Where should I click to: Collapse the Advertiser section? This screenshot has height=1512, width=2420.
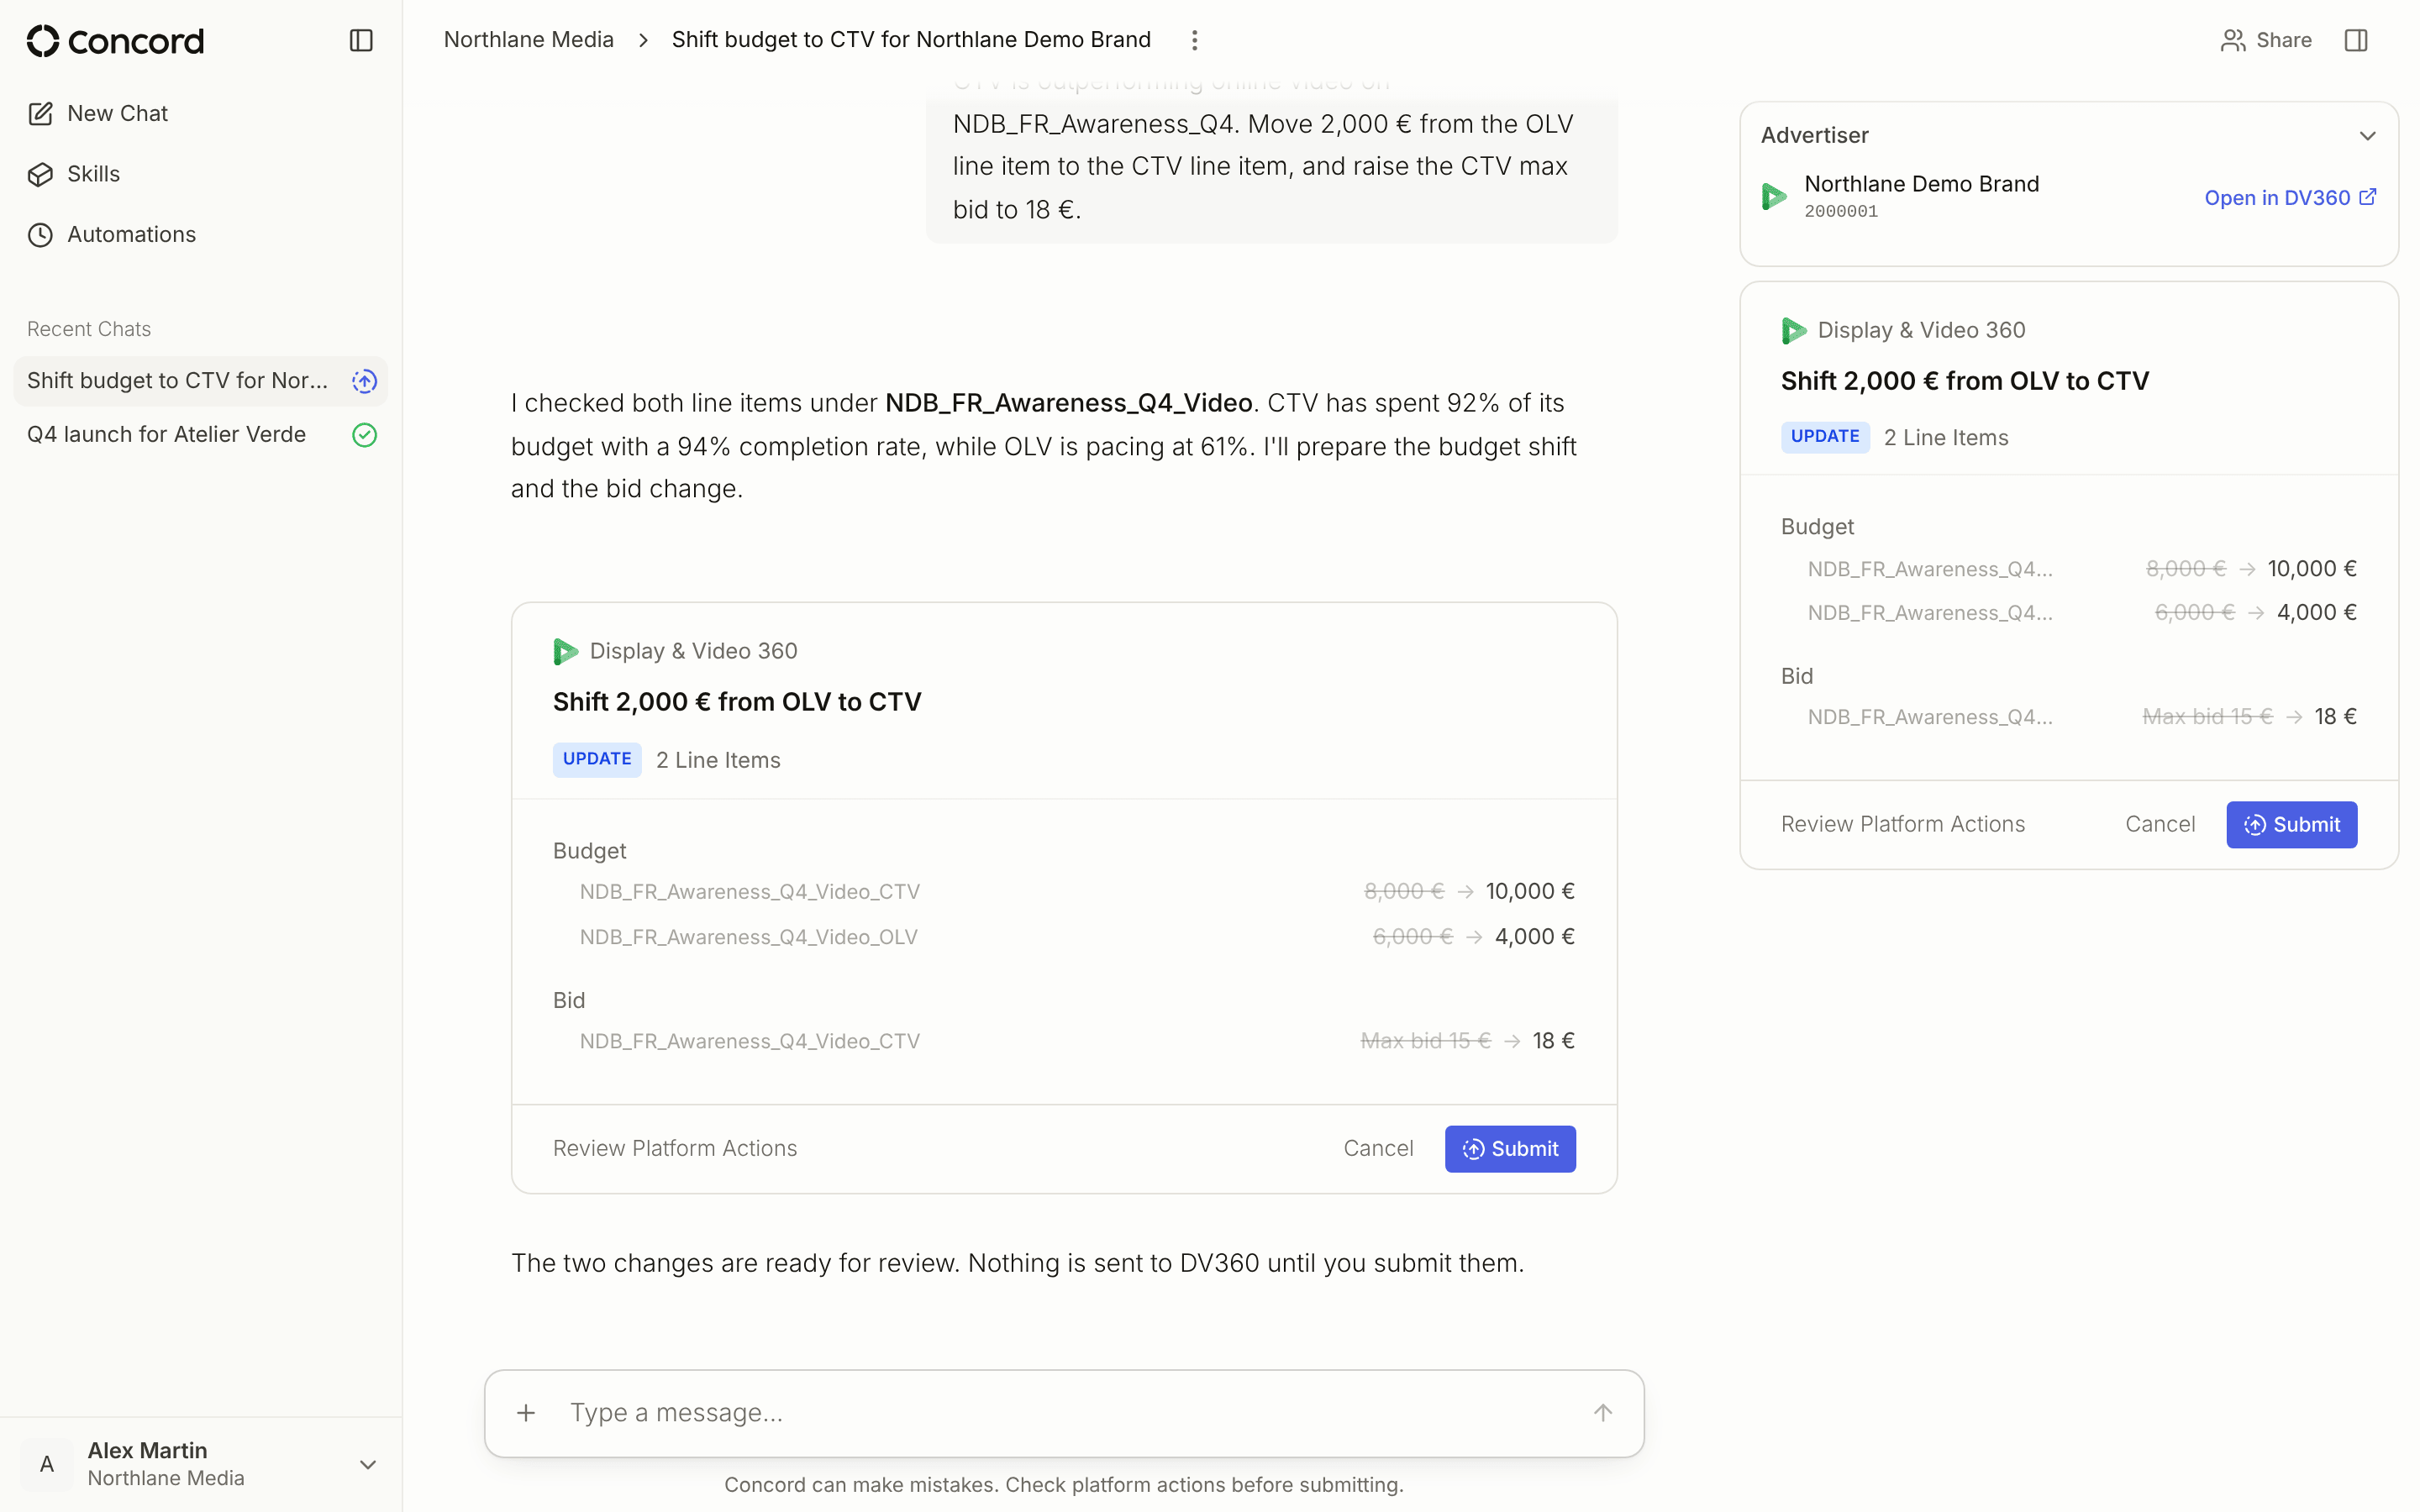click(x=2367, y=135)
